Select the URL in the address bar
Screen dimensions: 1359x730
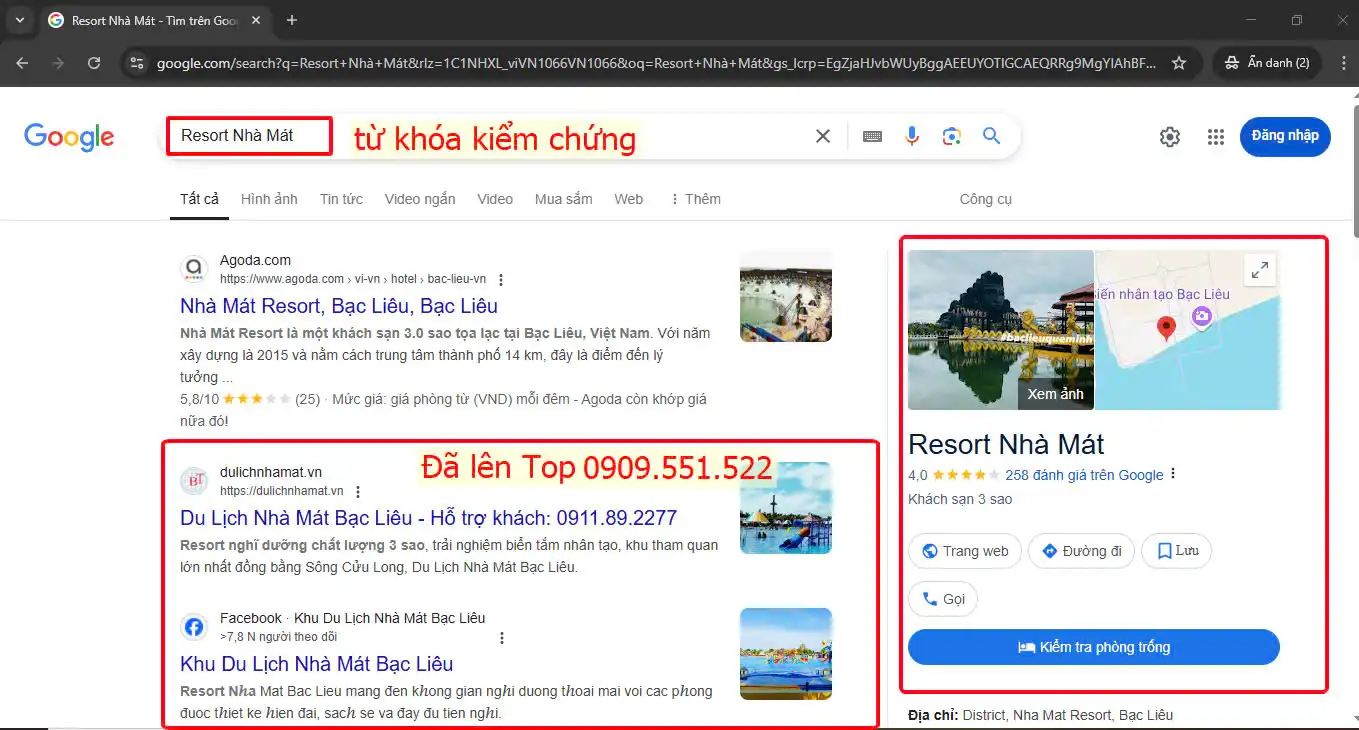[656, 63]
